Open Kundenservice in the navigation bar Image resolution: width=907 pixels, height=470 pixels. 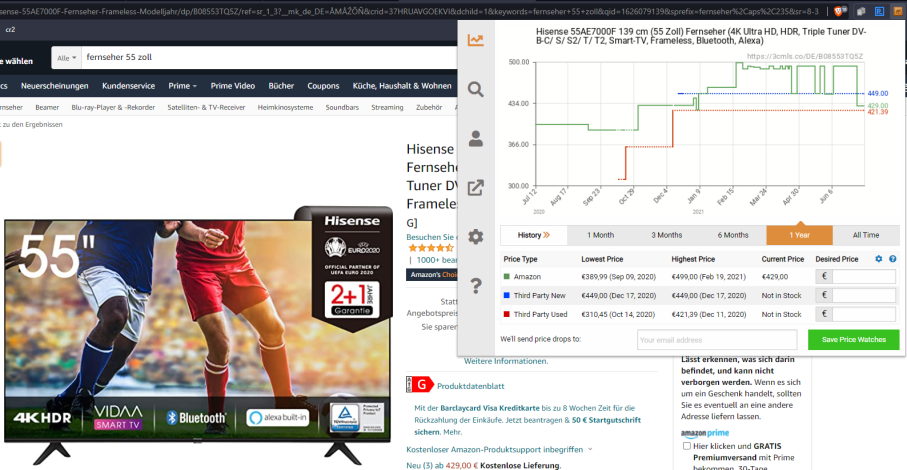pyautogui.click(x=128, y=86)
